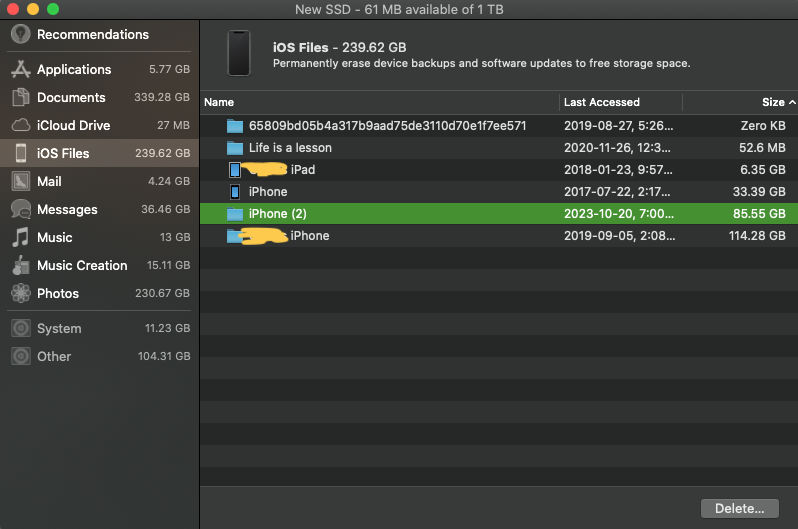This screenshot has width=798, height=529.
Task: Click the 2023-10-20 last accessed date
Action: pos(618,214)
